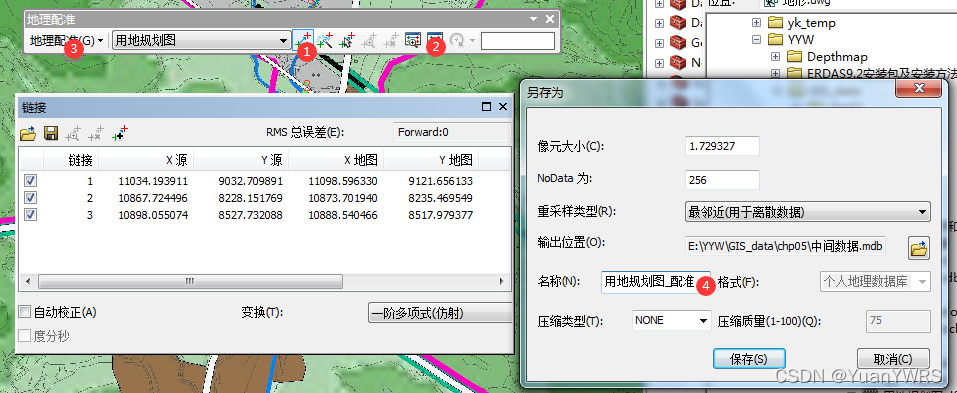
Task: Click the grayed Delete Link toolbar icon
Action: 391,41
